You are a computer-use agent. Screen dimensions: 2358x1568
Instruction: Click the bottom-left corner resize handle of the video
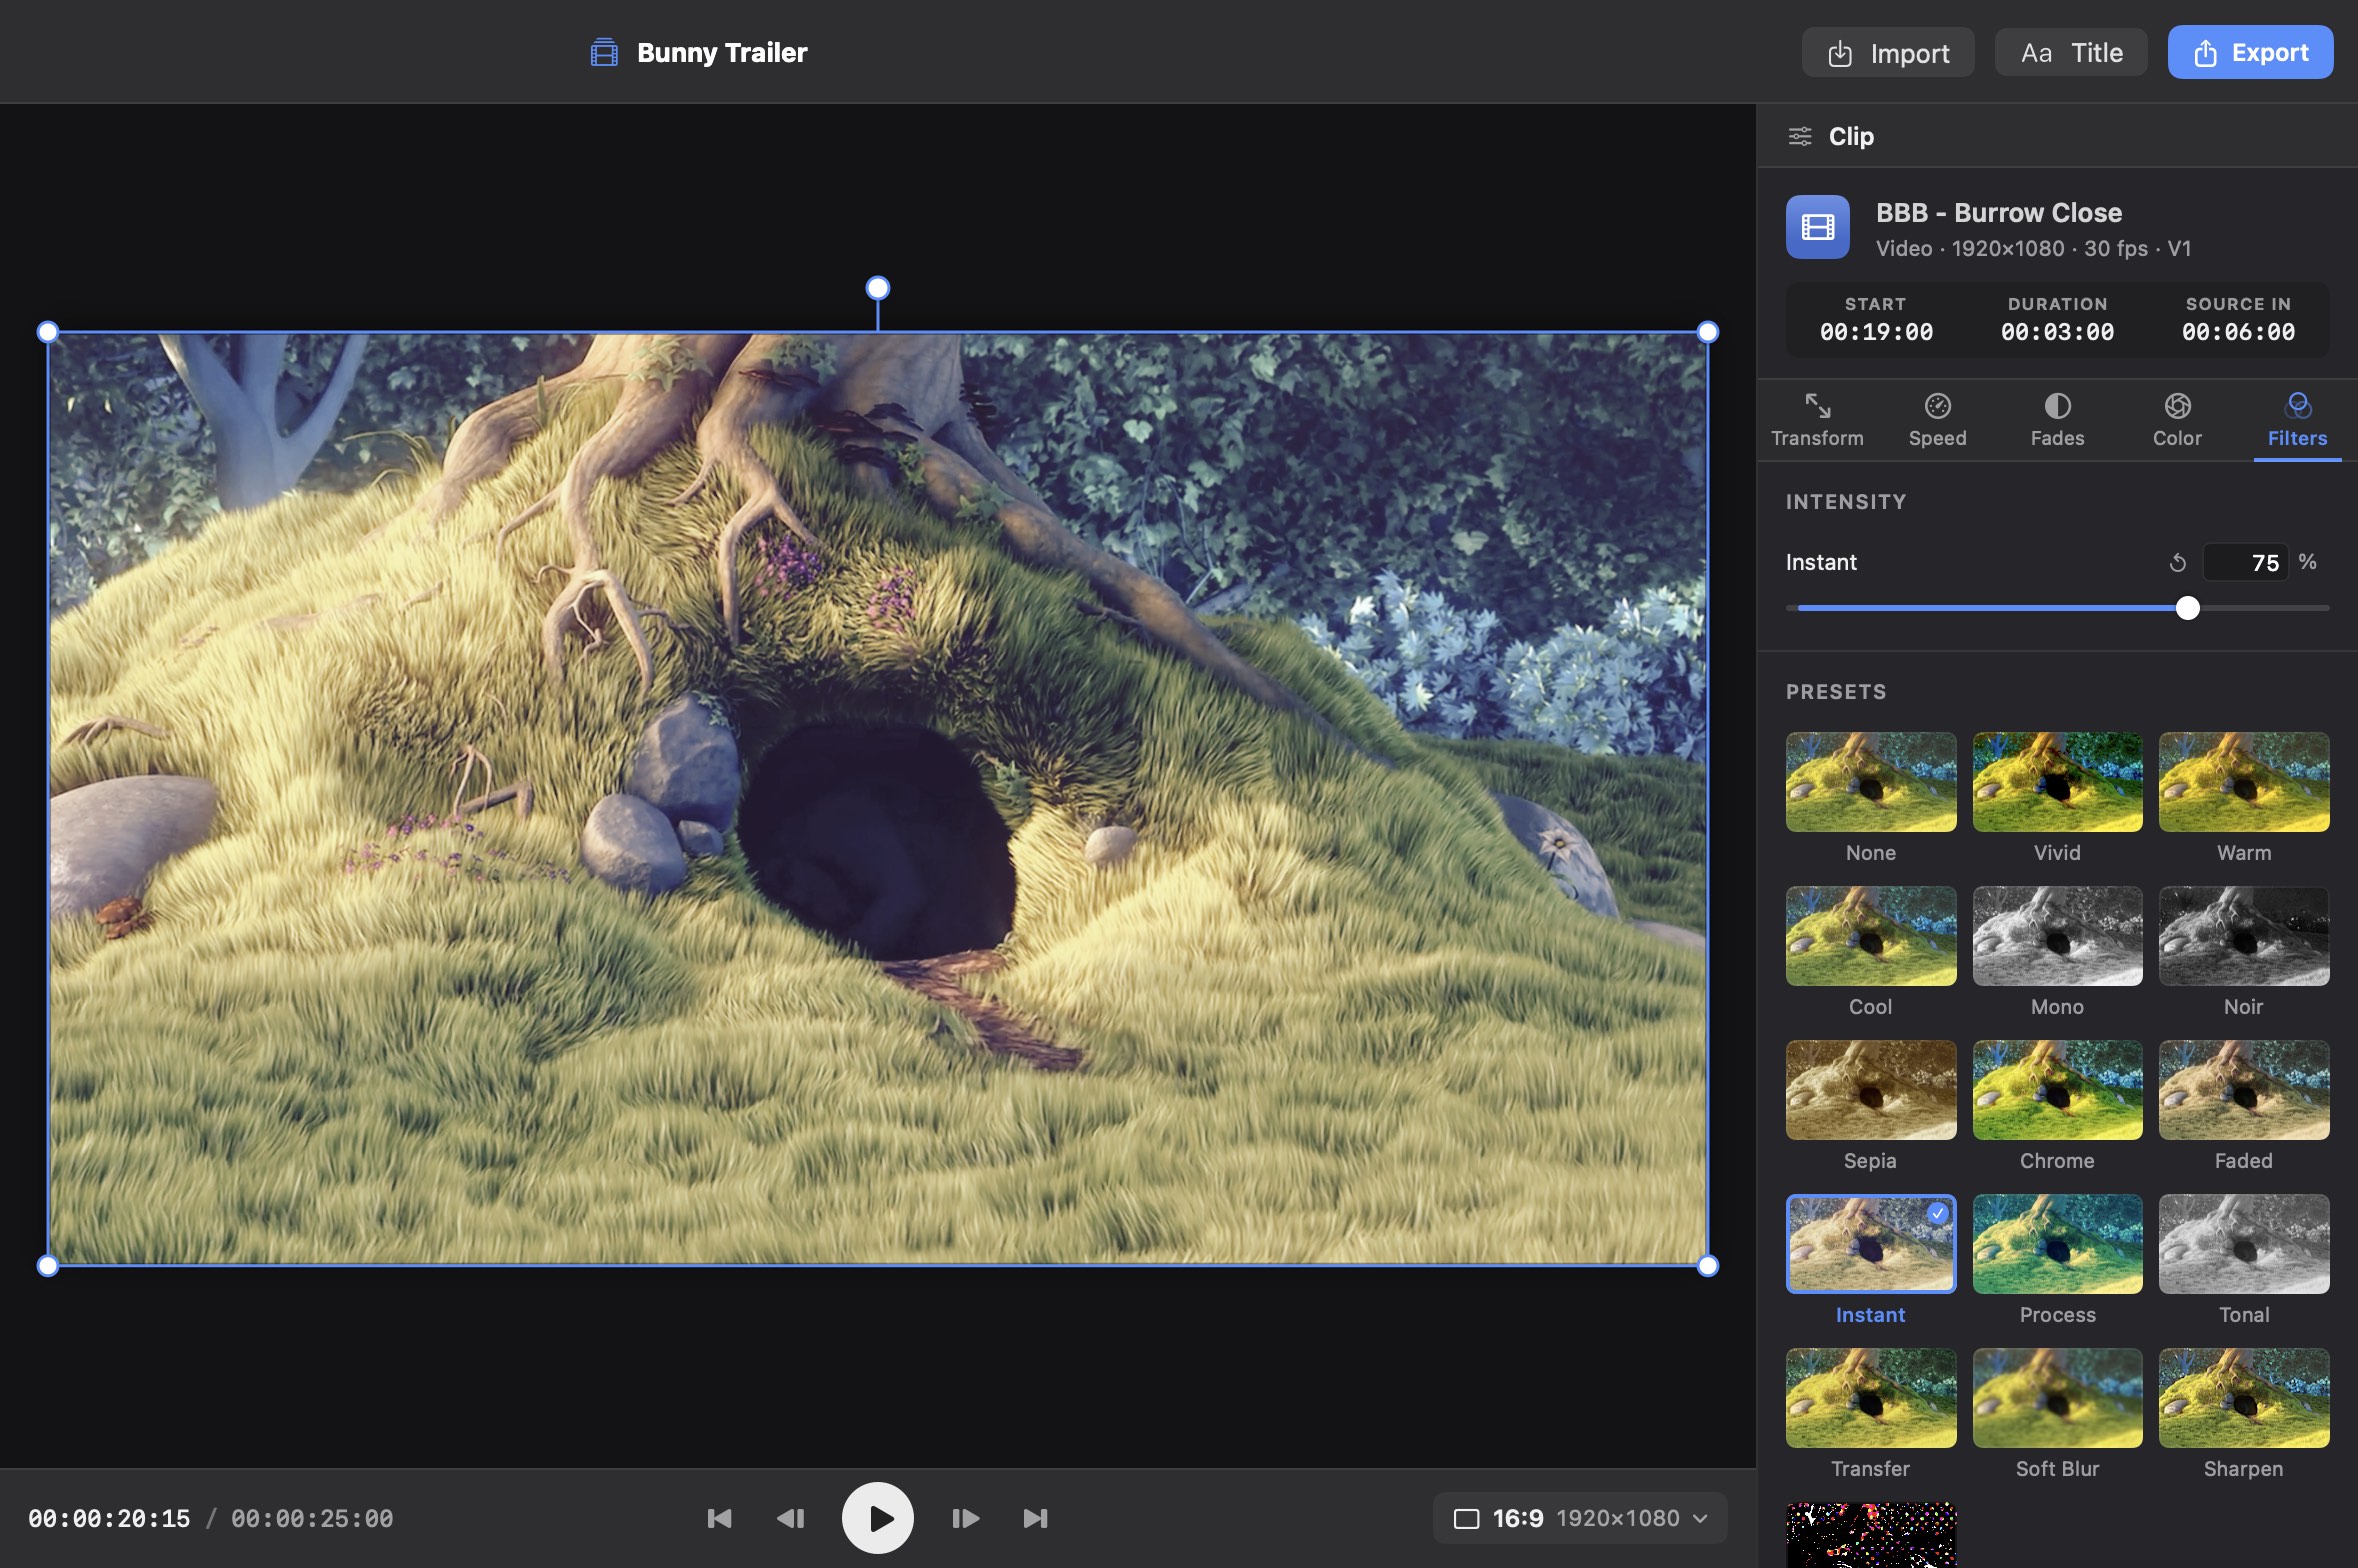[x=47, y=1266]
